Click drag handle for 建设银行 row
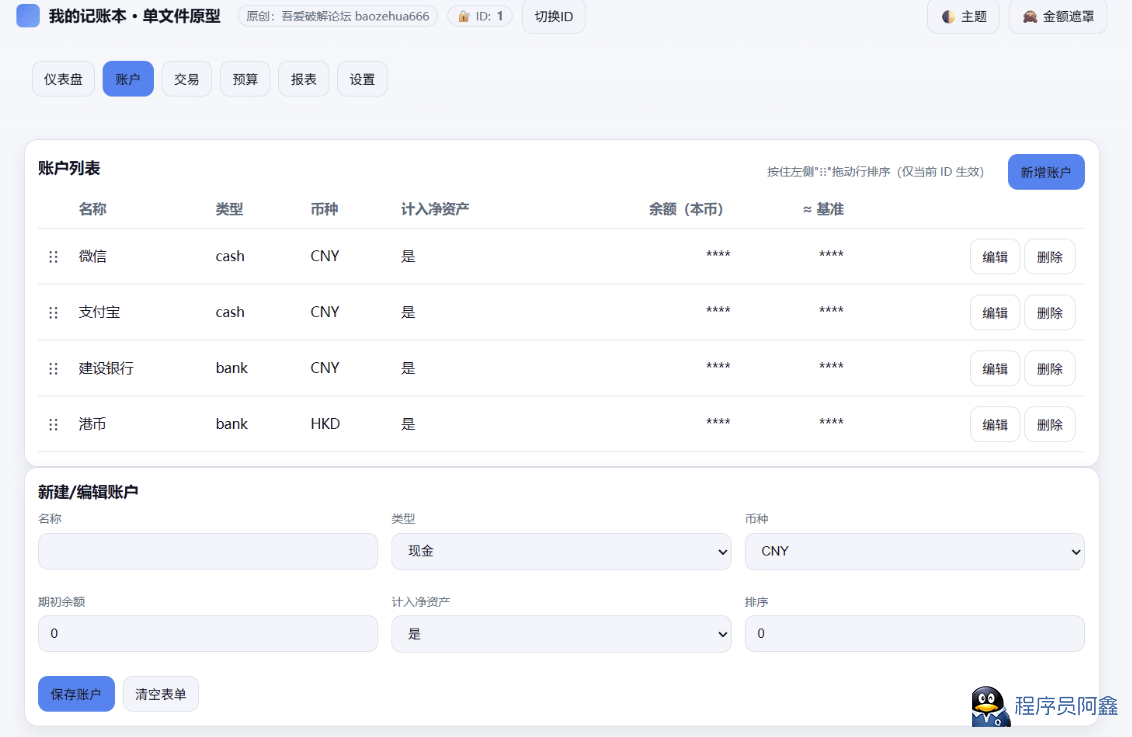The height and width of the screenshot is (737, 1132). 53,369
